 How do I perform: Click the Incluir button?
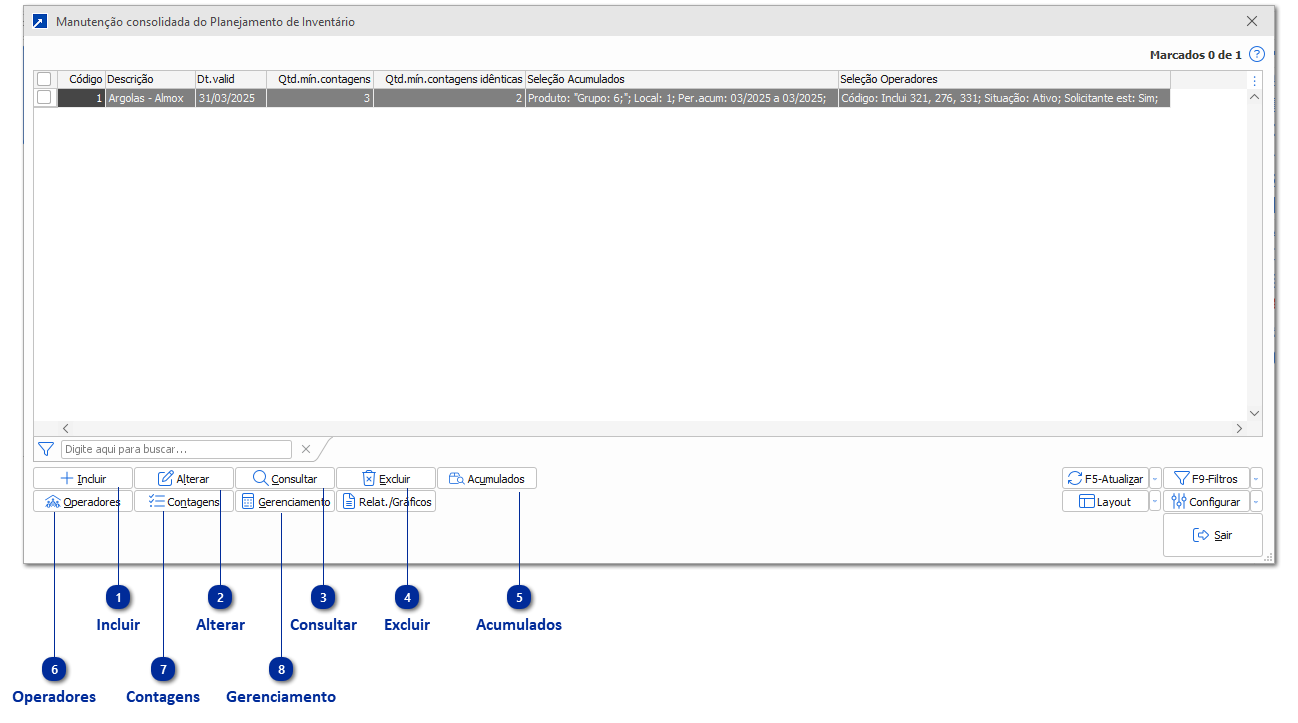click(83, 478)
